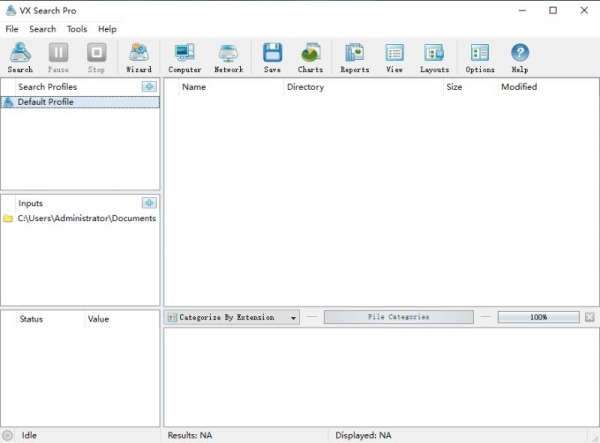The image size is (600, 443).
Task: Open the Reports toolbar icon
Action: pyautogui.click(x=354, y=57)
